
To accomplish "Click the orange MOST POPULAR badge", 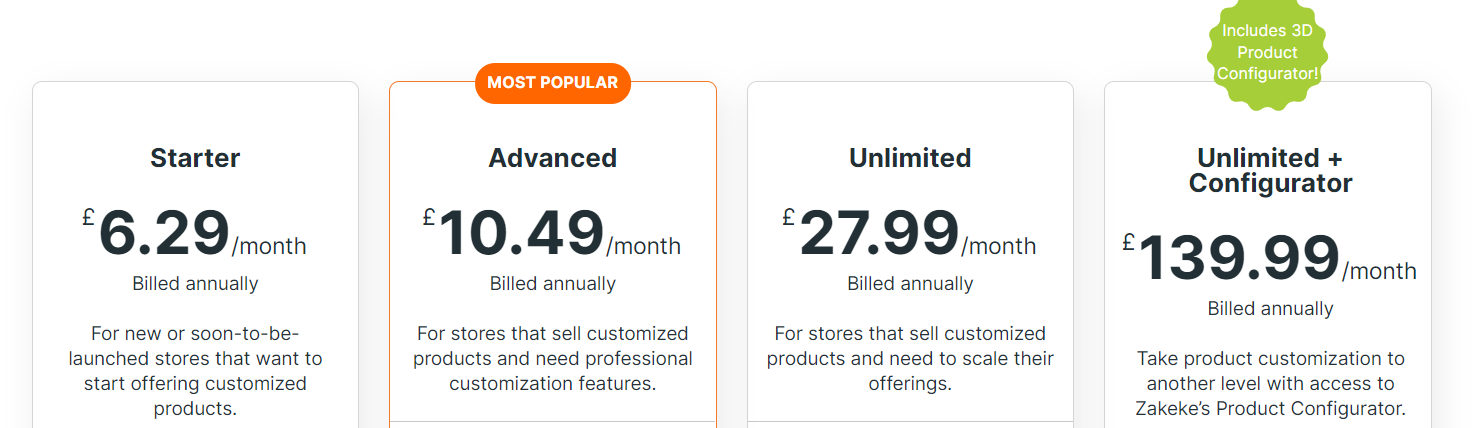I will [x=552, y=82].
